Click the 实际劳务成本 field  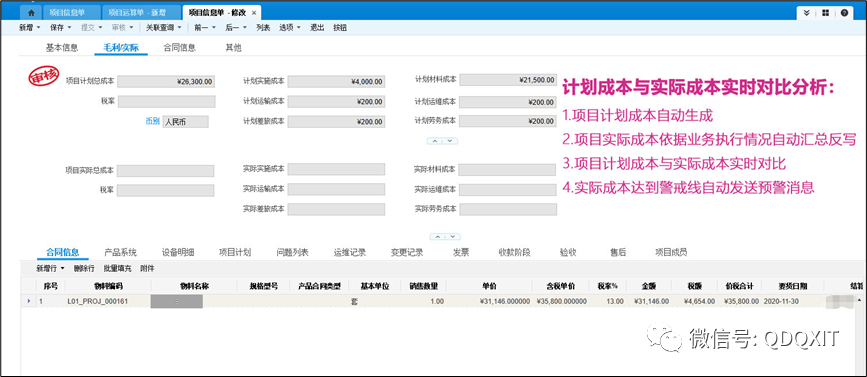coord(508,210)
